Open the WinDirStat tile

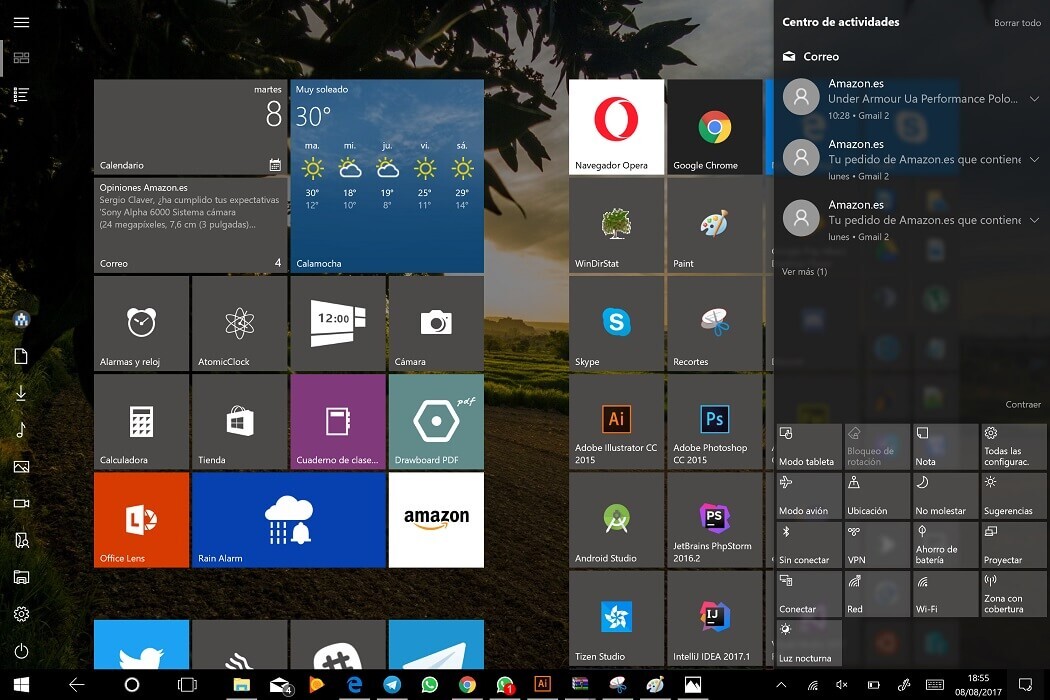[616, 226]
